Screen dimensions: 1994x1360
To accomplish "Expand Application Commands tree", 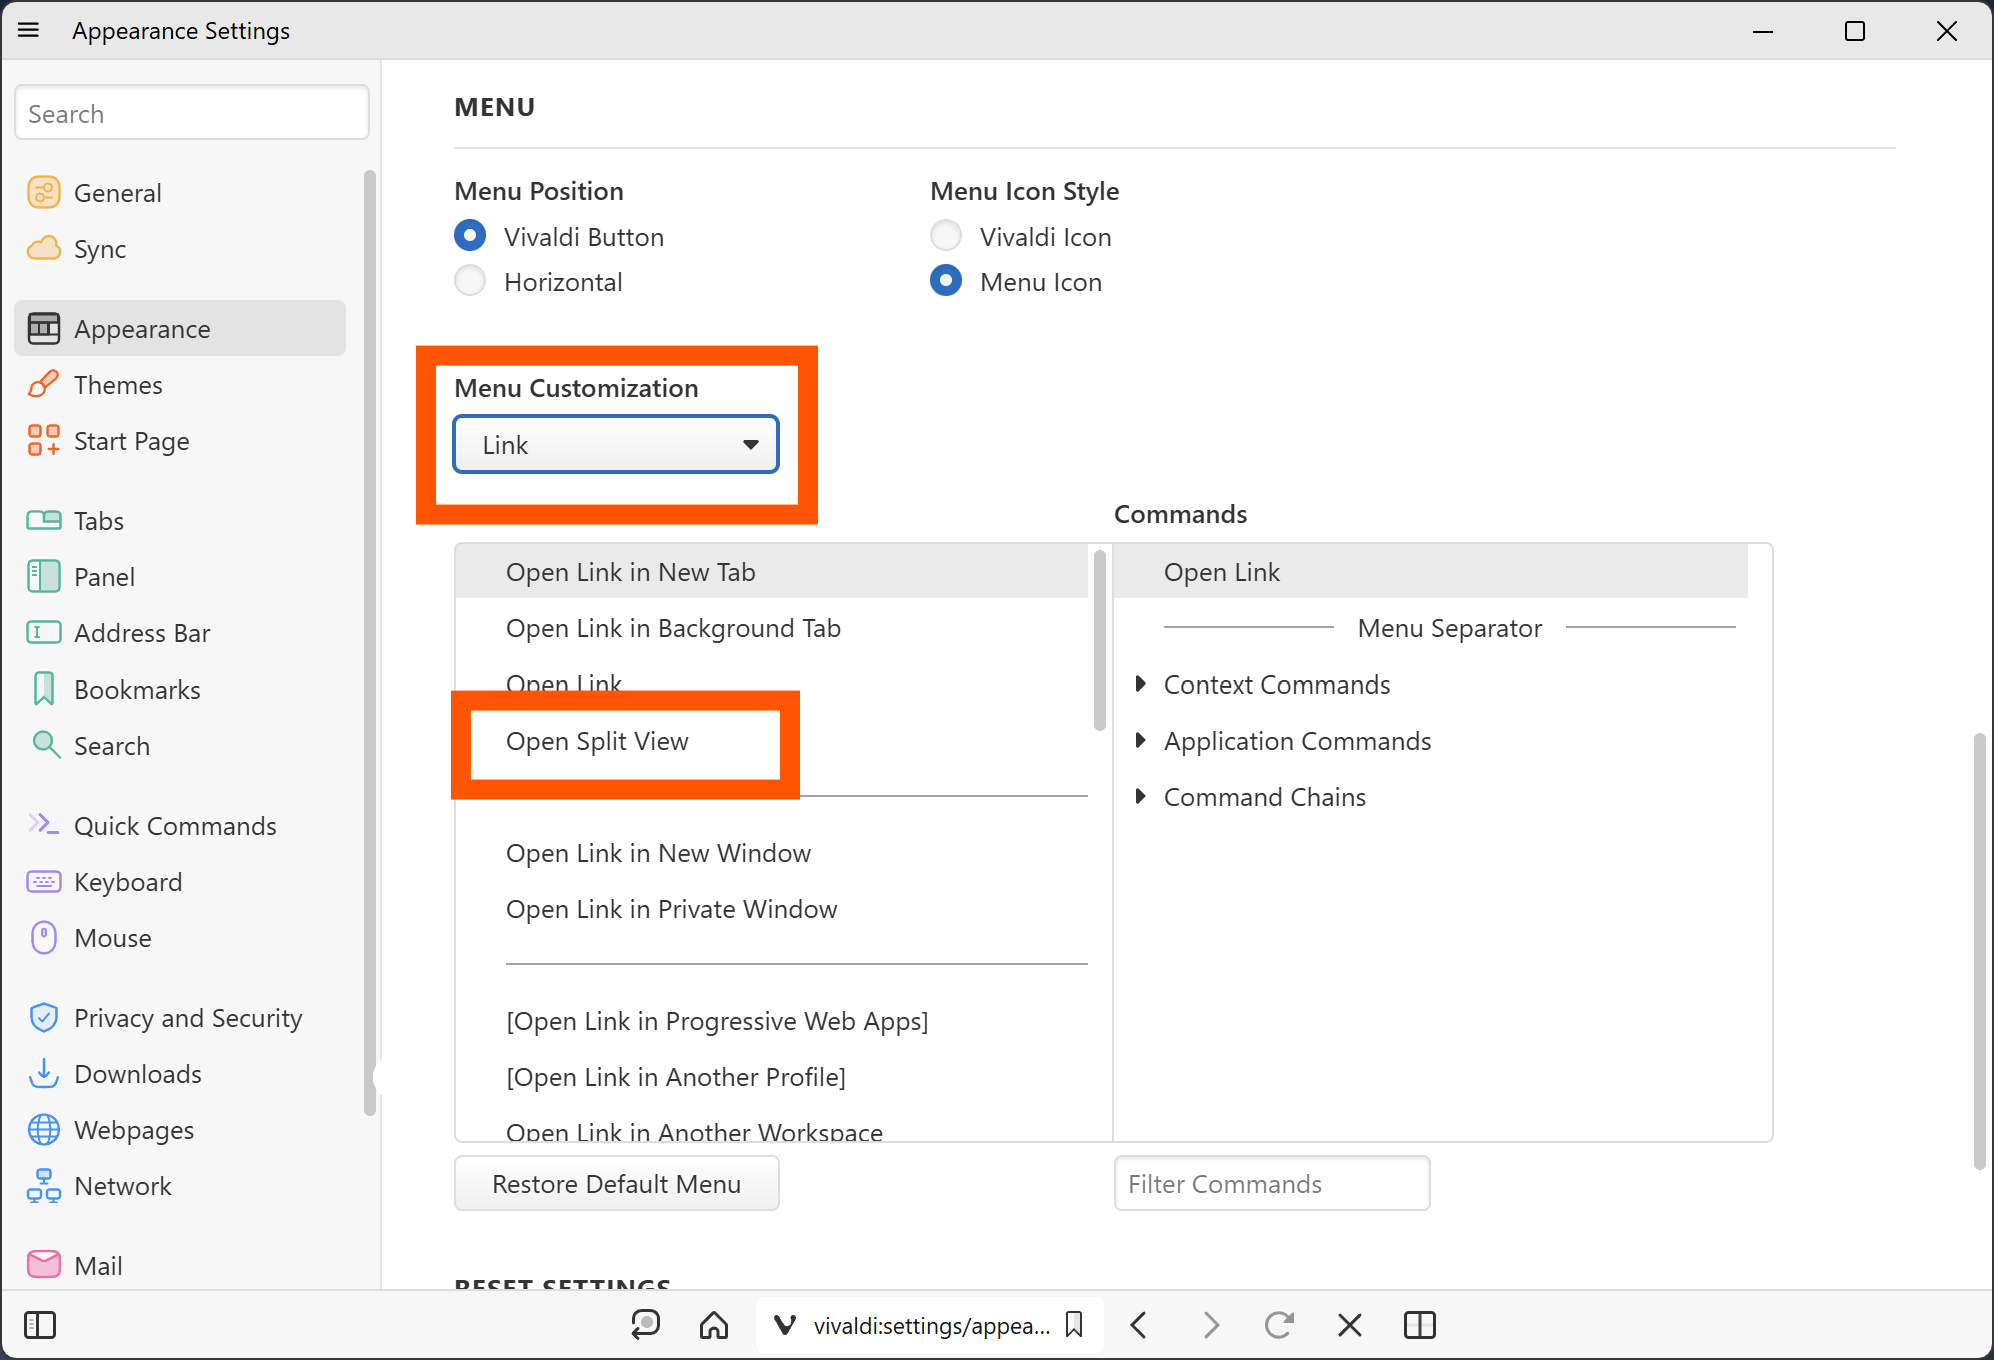I will pyautogui.click(x=1140, y=740).
